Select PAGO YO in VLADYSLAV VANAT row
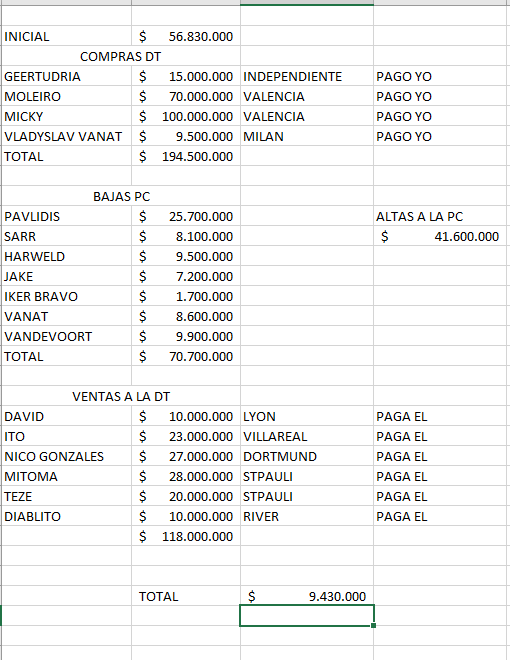This screenshot has width=510, height=660. point(440,136)
